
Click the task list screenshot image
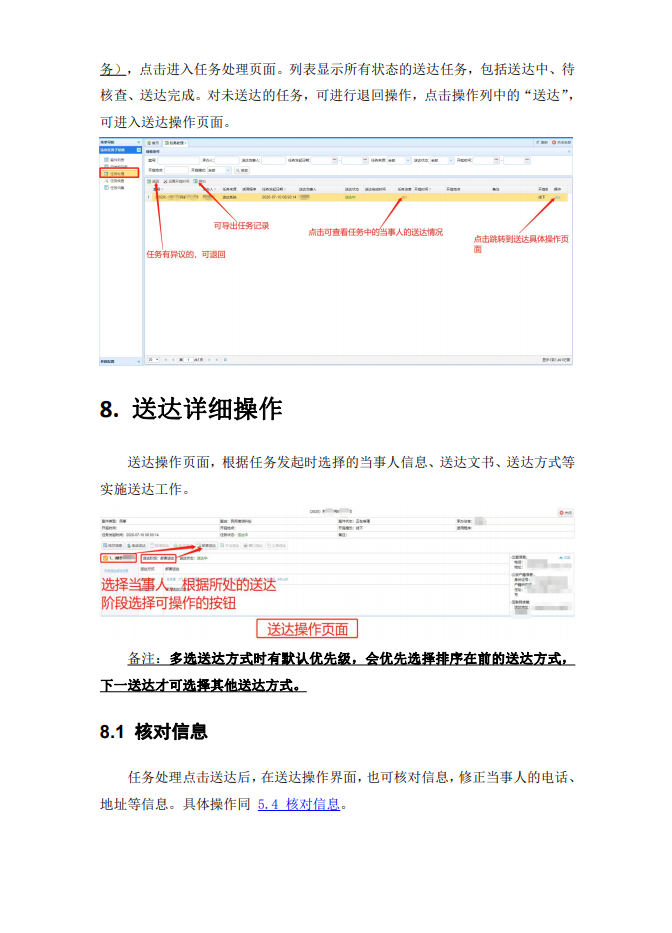[336, 251]
